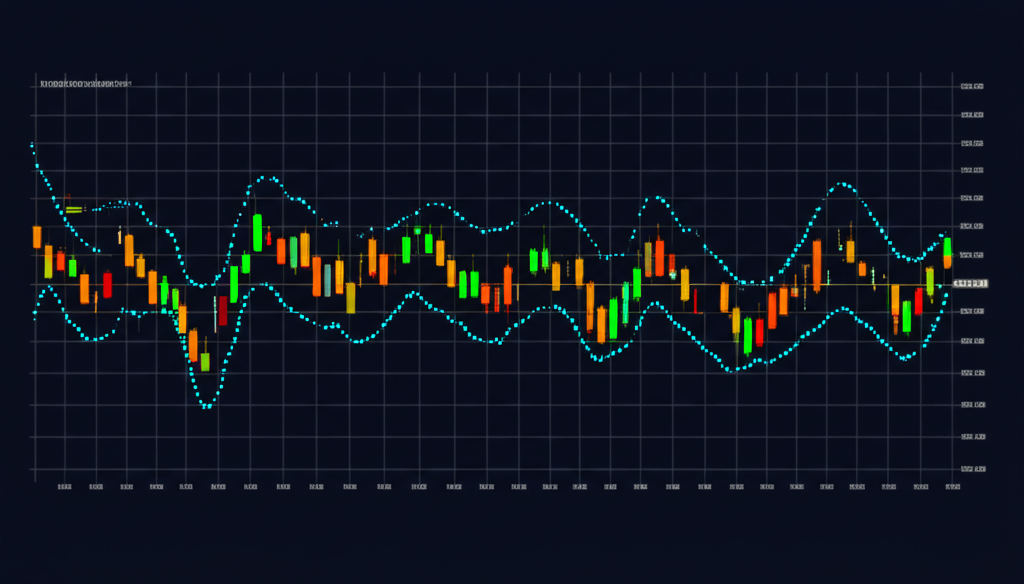Select the highlighted current price label on price axis

coord(970,284)
